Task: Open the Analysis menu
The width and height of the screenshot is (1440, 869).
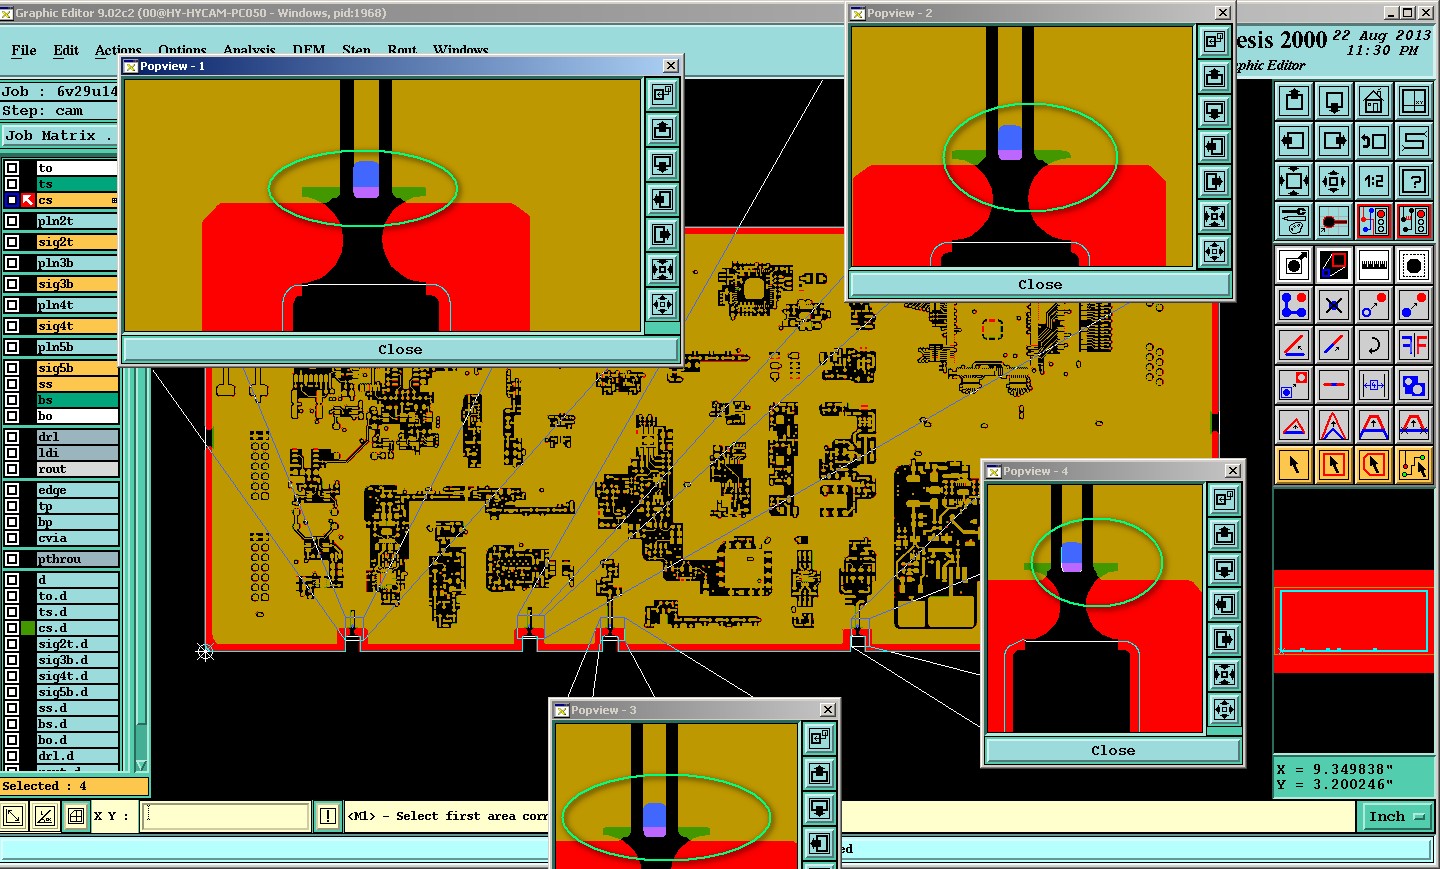Action: (249, 50)
